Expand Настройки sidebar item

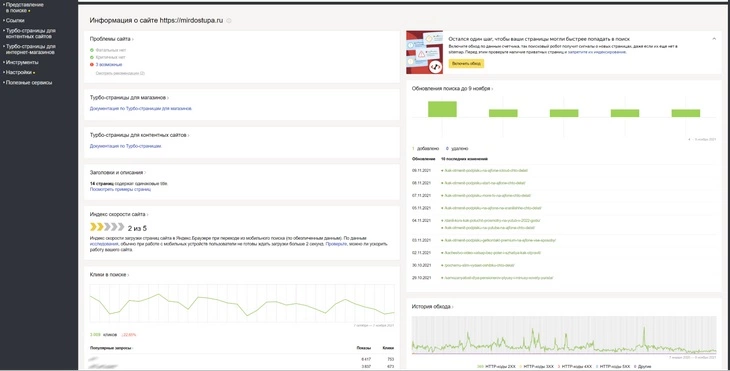tap(19, 72)
